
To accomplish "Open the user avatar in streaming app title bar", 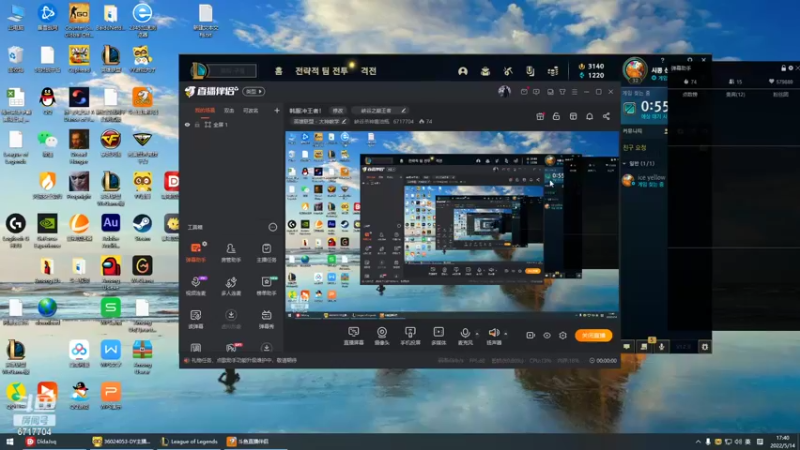I will pos(504,91).
